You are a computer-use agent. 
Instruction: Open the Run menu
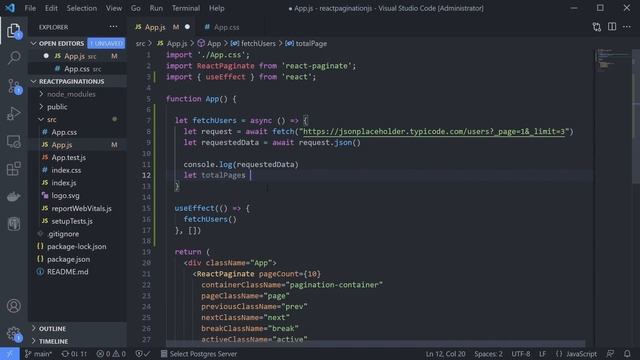tap(156, 8)
